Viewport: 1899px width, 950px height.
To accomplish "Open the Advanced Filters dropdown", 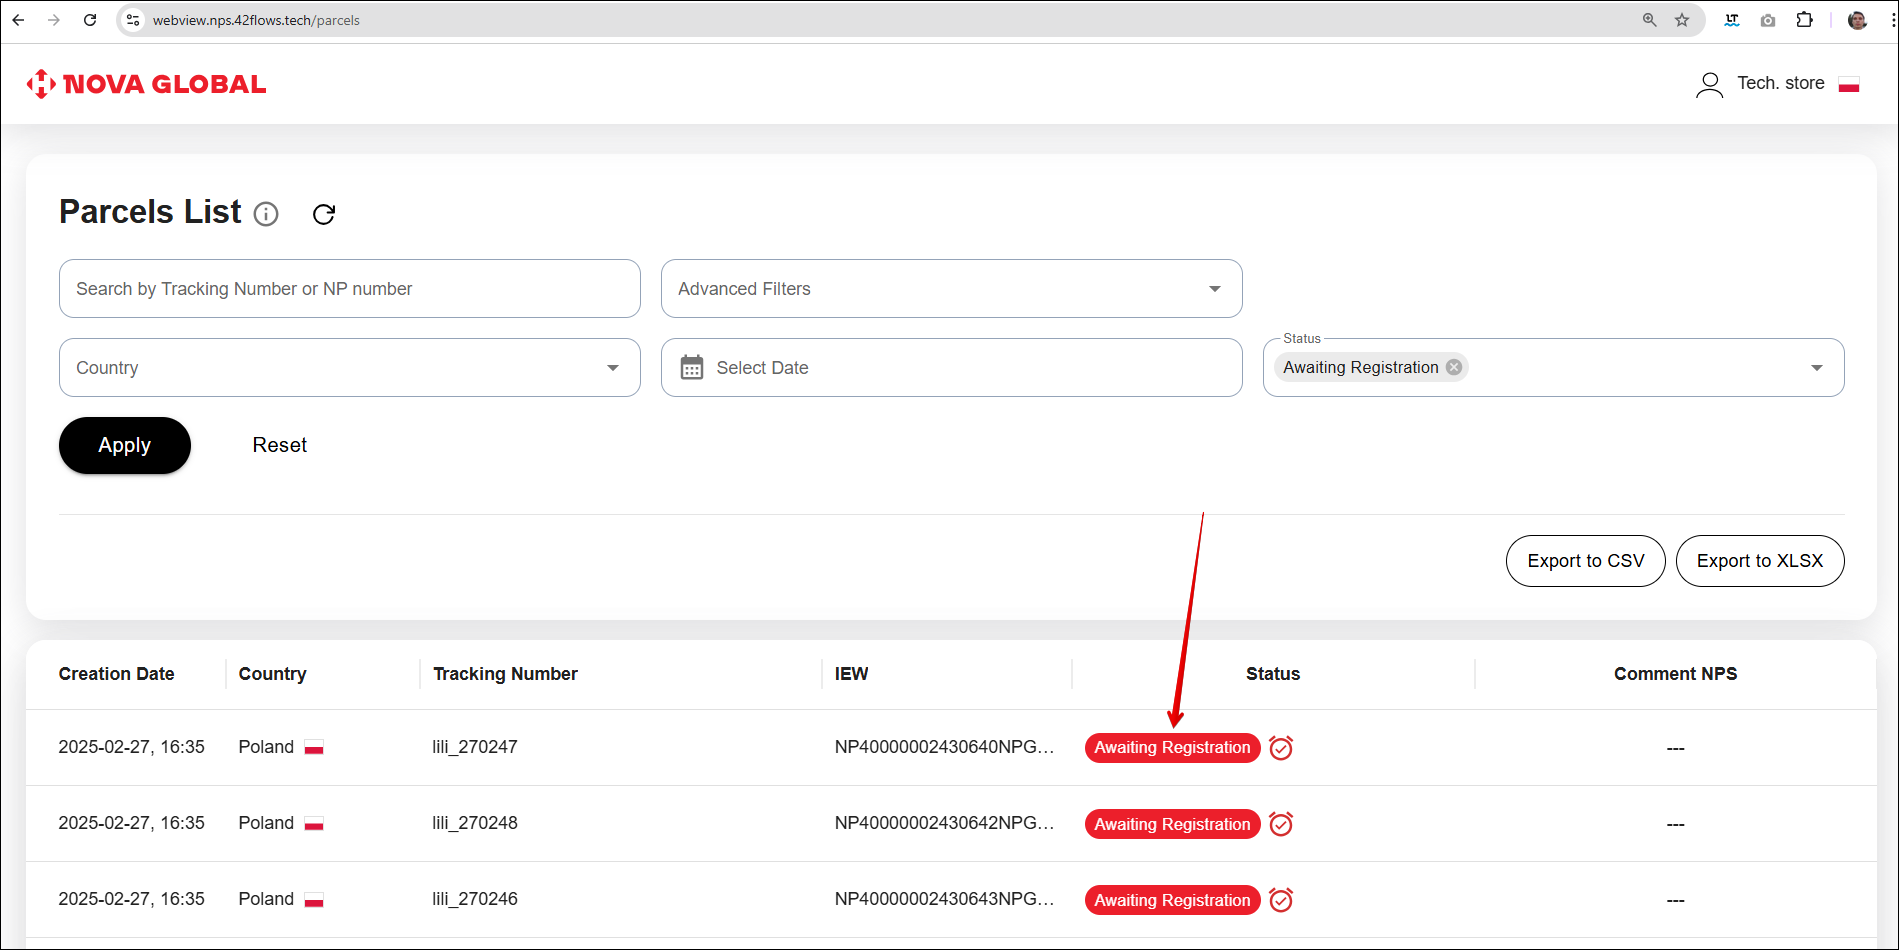I will click(x=951, y=289).
